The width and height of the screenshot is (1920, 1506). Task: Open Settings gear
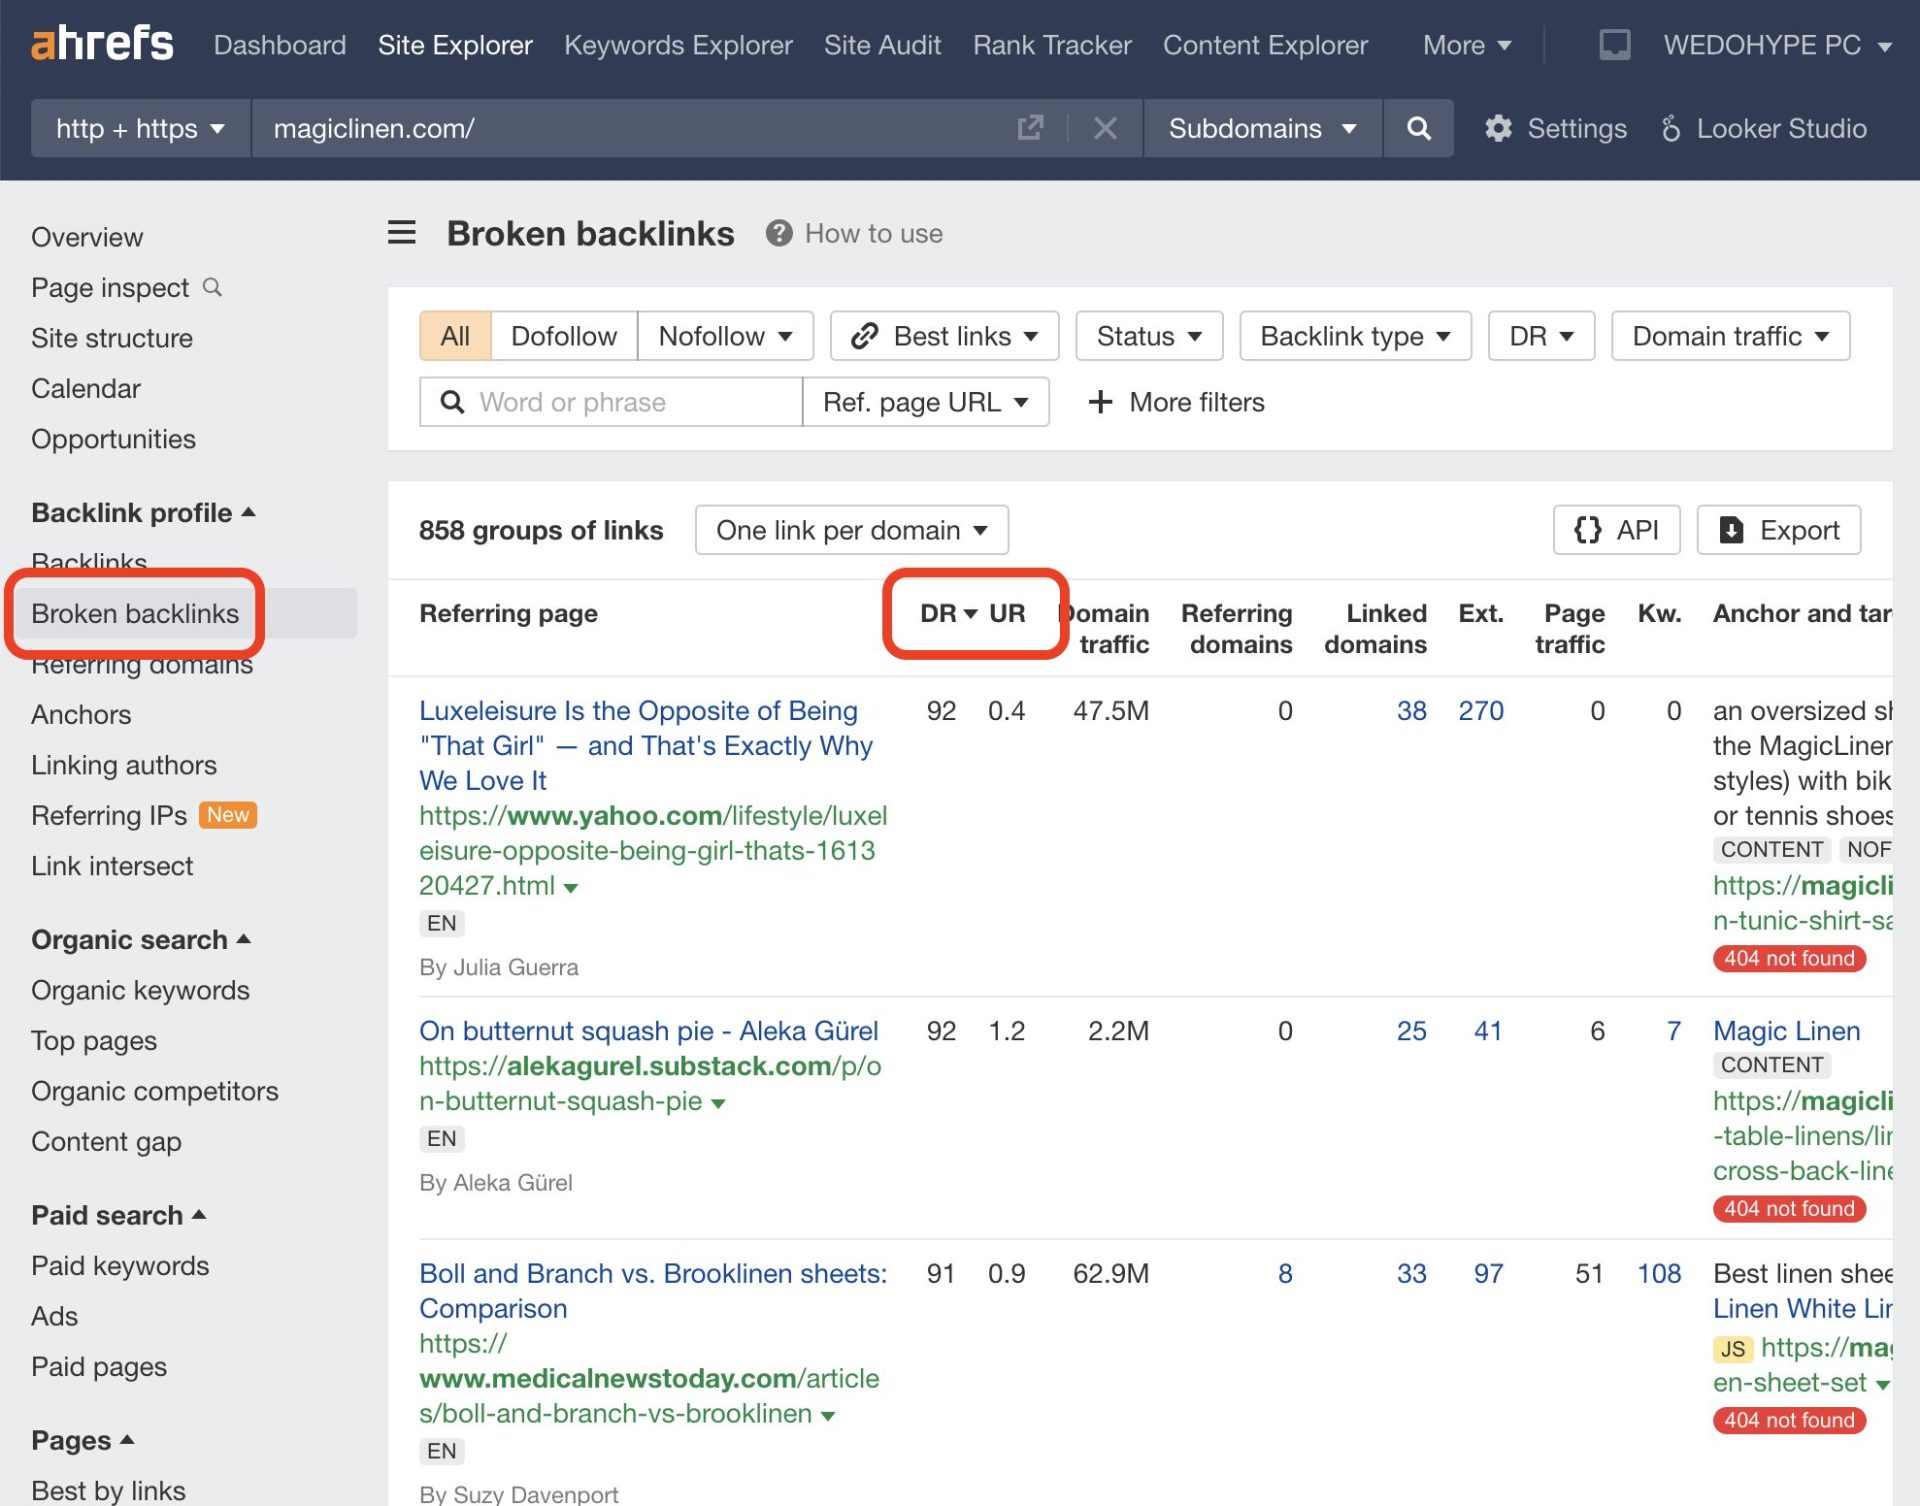[1556, 128]
